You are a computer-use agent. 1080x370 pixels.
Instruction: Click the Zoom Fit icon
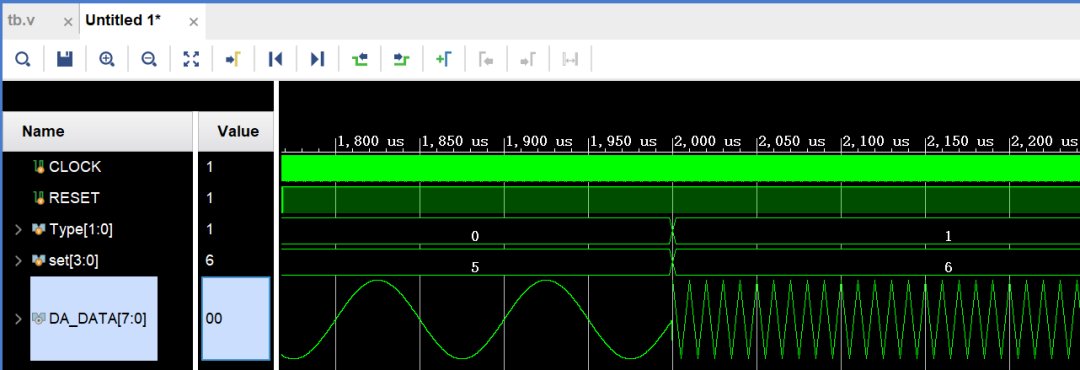click(191, 60)
